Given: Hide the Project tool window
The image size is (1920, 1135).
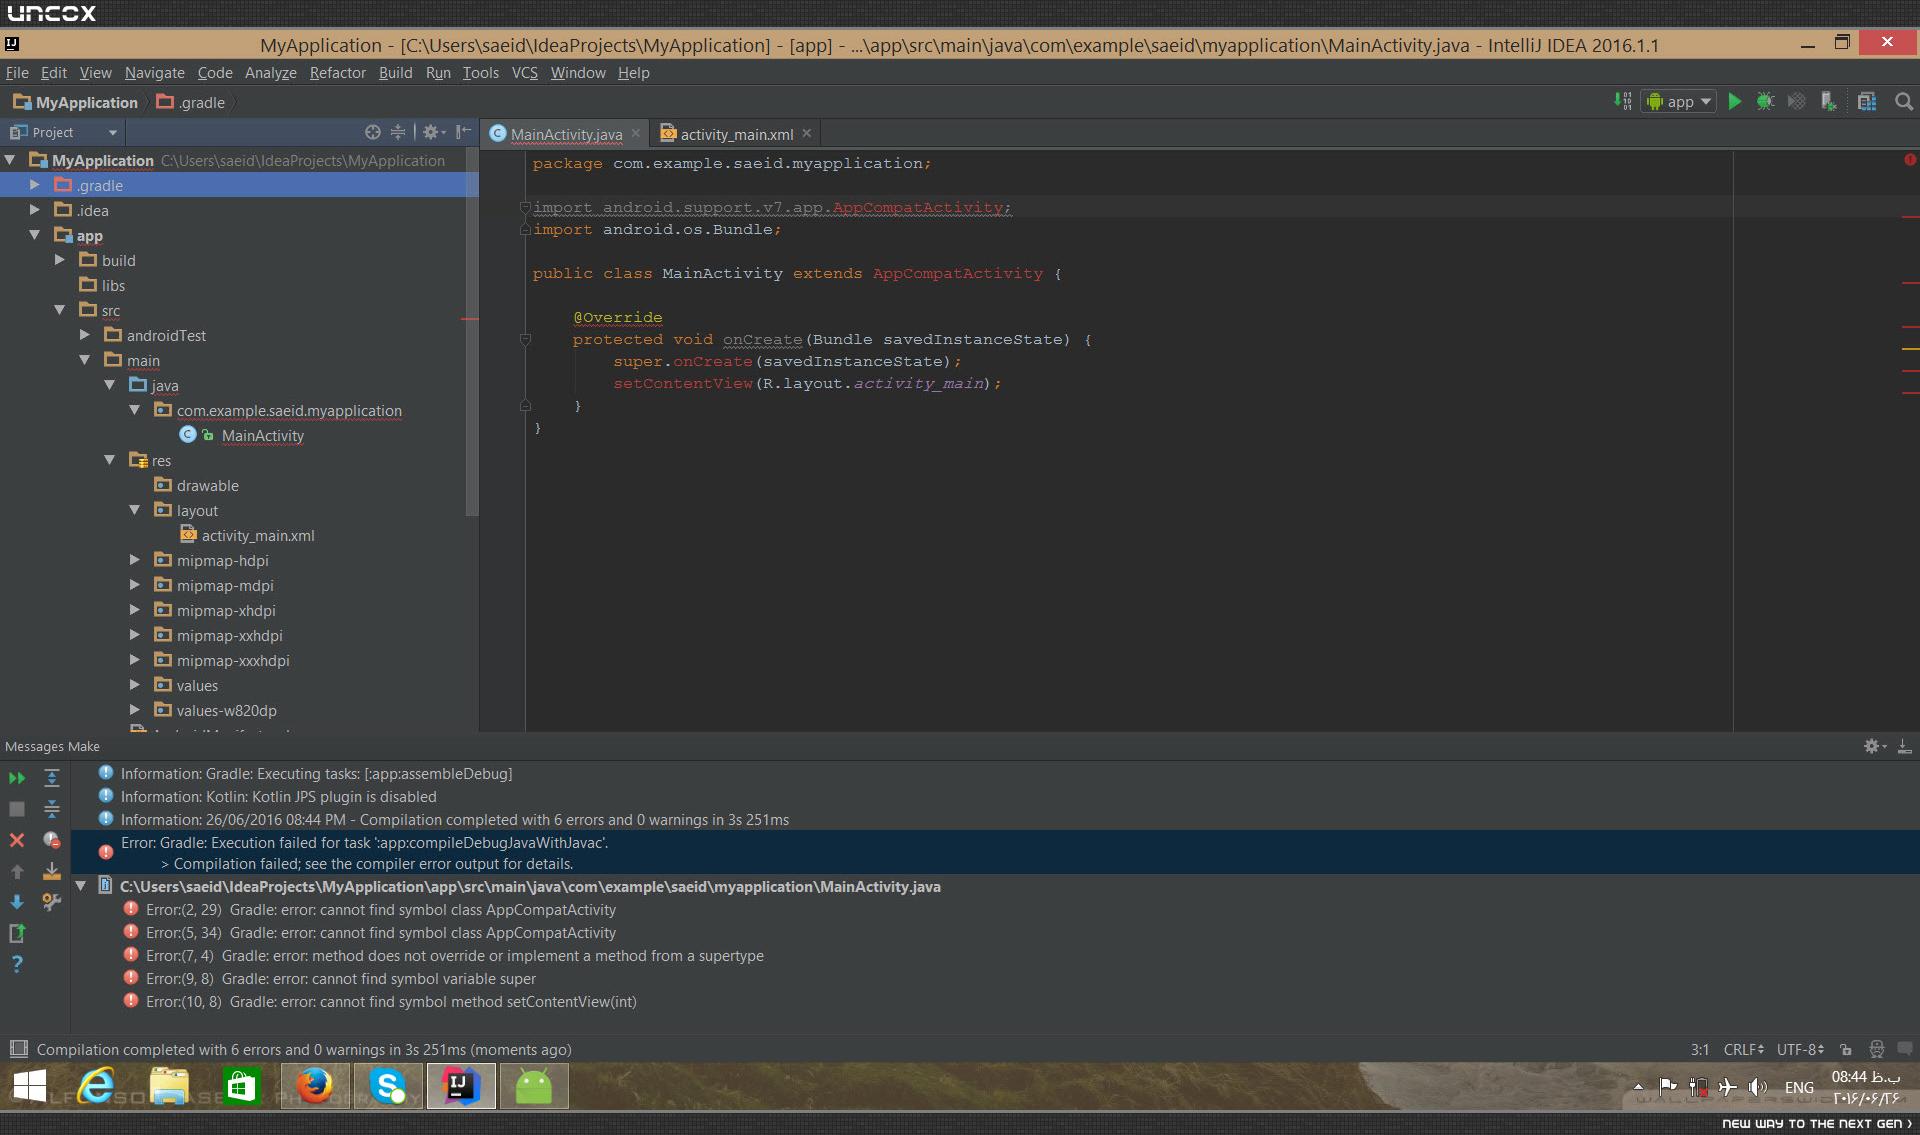Looking at the screenshot, I should [x=463, y=132].
